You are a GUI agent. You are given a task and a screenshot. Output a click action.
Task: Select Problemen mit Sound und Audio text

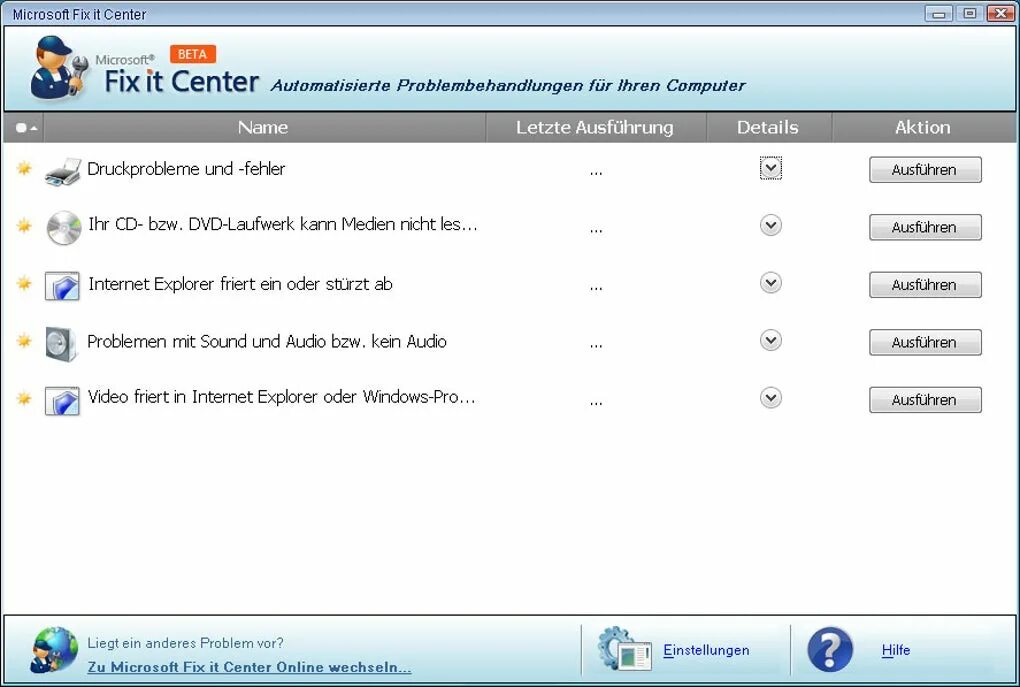(x=267, y=342)
